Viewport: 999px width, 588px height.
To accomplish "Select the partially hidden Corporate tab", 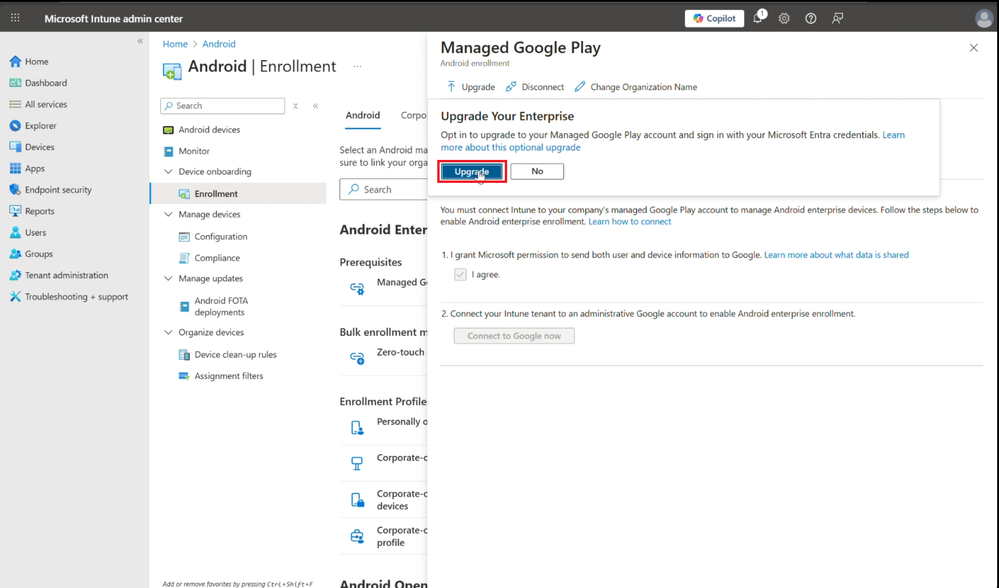I will (413, 115).
